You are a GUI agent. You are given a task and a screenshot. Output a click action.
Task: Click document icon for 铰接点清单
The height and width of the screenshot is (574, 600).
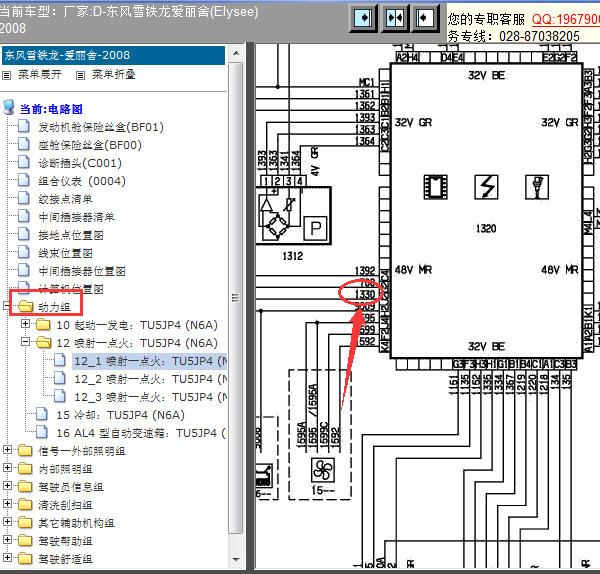(x=24, y=198)
